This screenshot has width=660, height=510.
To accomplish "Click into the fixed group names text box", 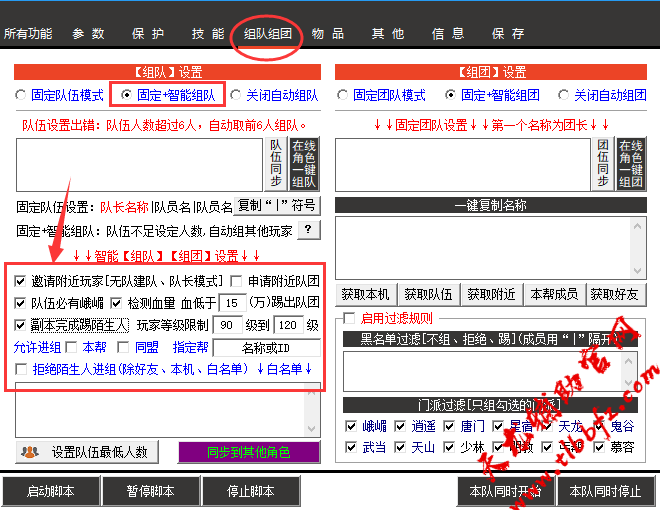I will 463,165.
